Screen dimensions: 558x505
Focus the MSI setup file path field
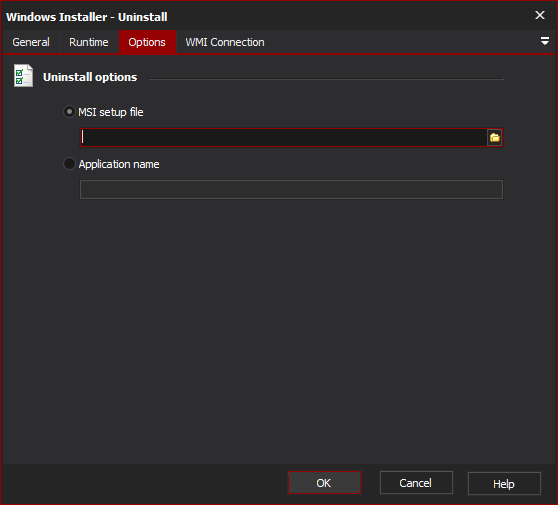pyautogui.click(x=283, y=137)
